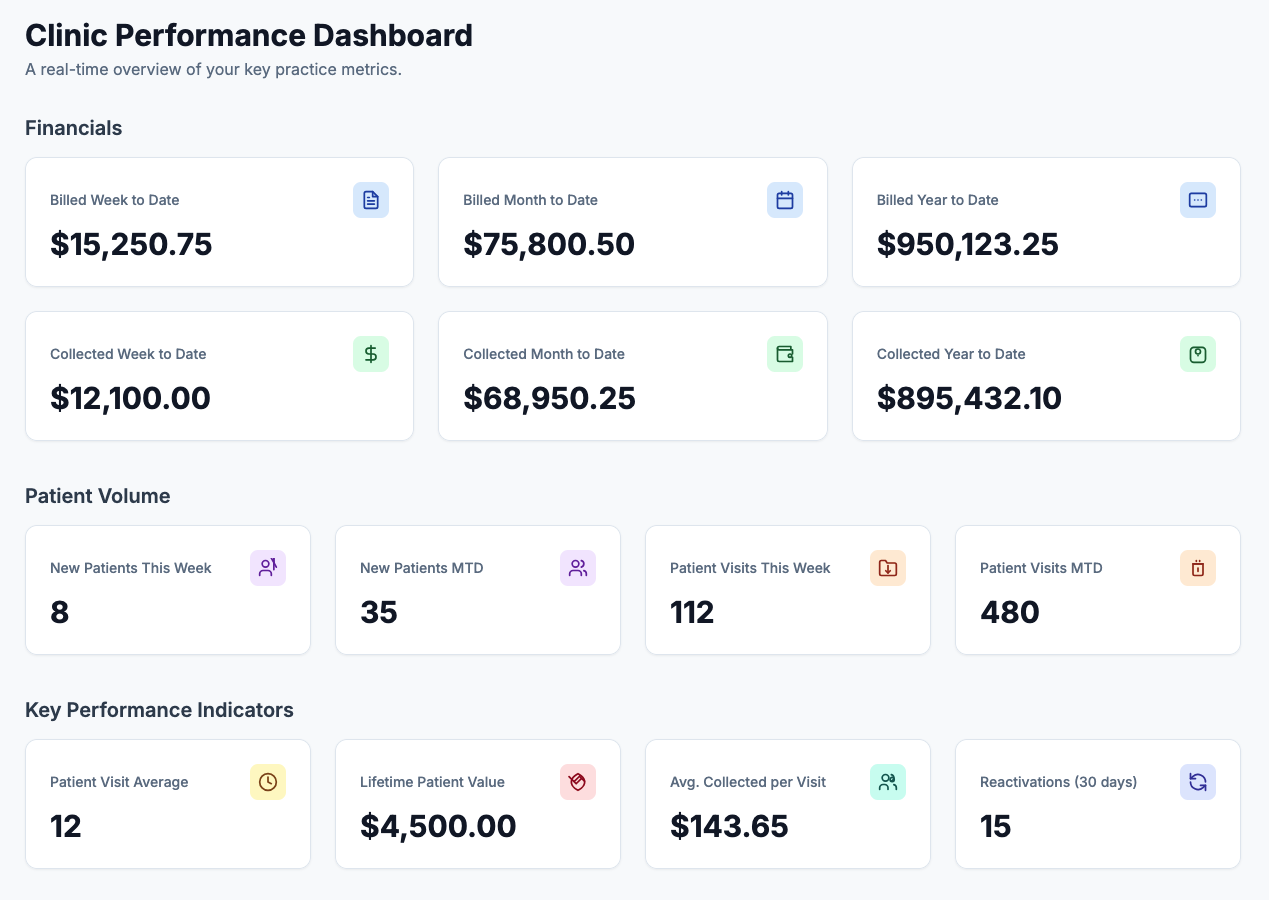Screen dimensions: 1269x900
Task: Click the value 480 under Patient Visits MTD
Action: point(1010,612)
